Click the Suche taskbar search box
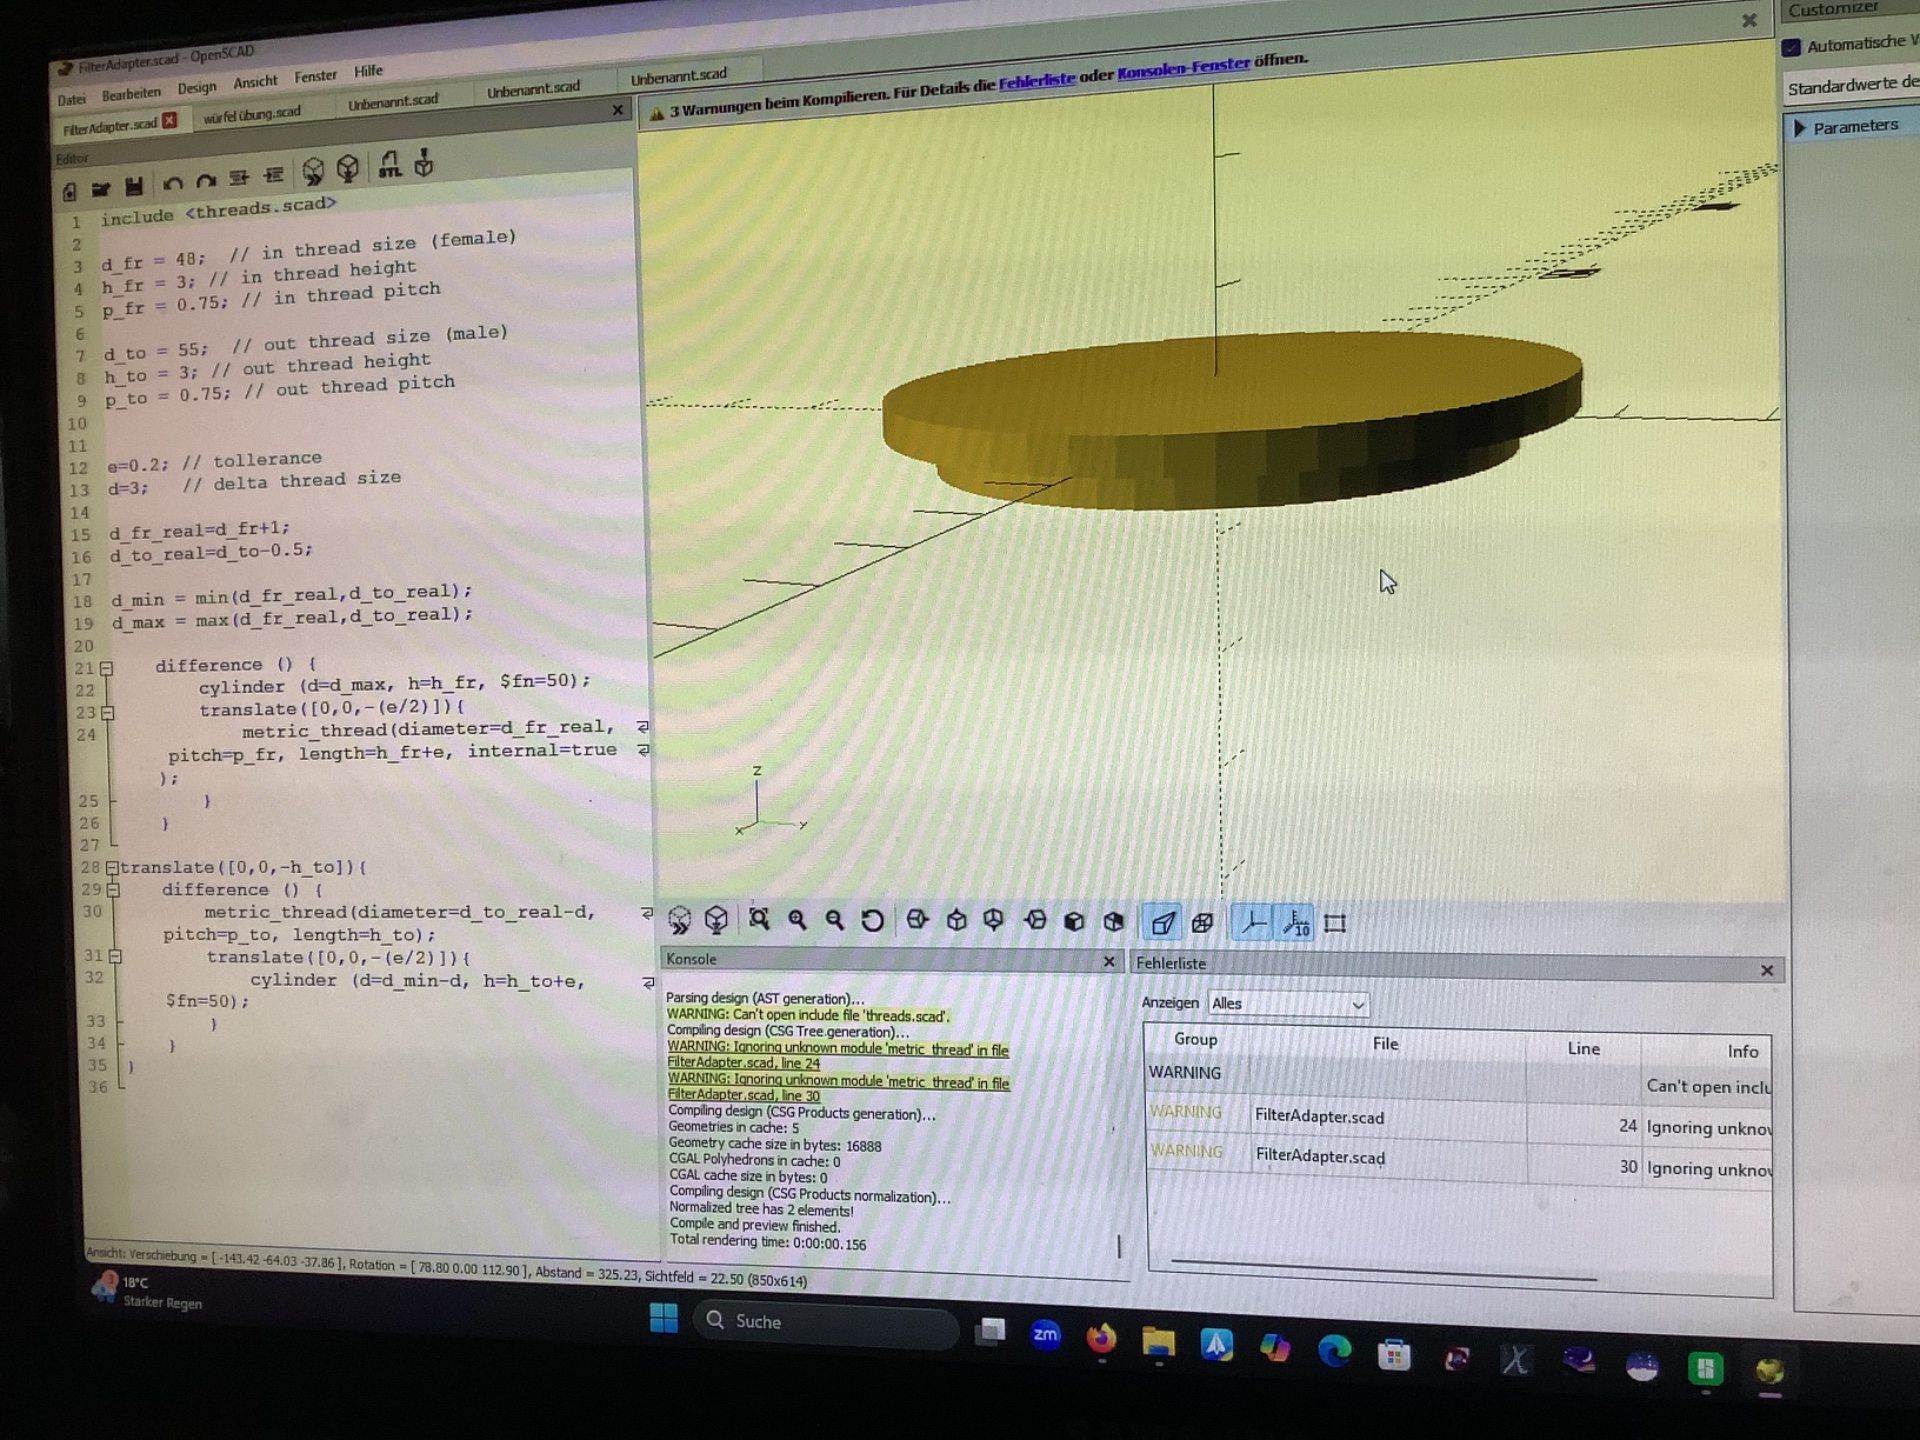 [x=826, y=1323]
